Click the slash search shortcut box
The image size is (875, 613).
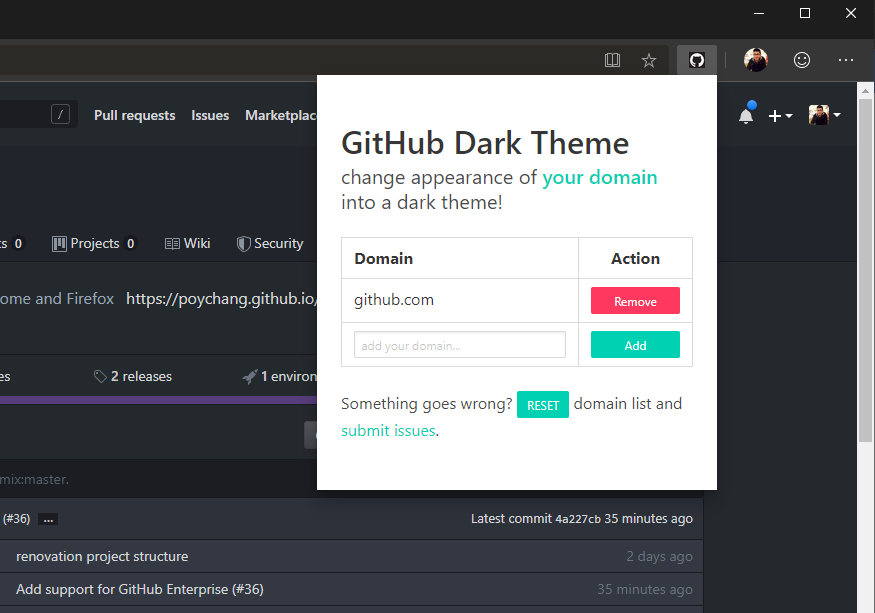60,114
